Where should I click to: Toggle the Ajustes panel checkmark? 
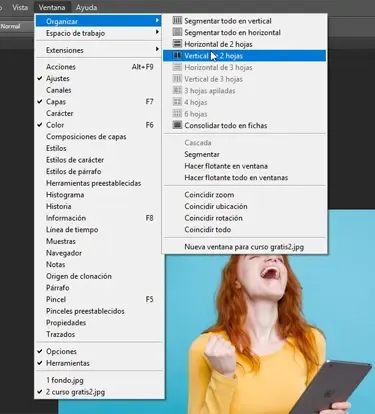coord(40,78)
